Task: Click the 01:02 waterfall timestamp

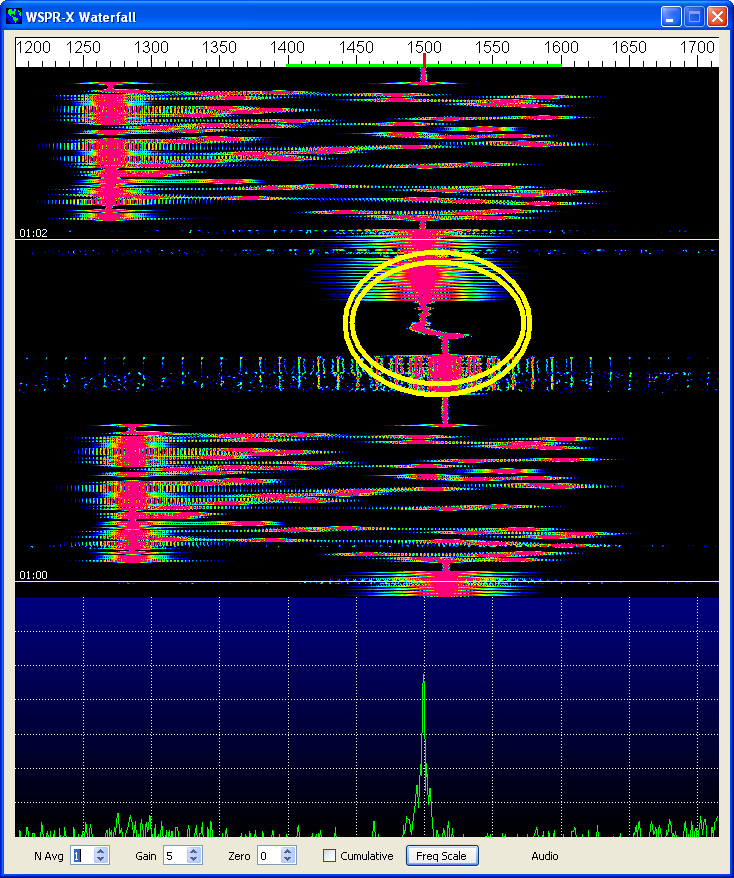Action: [34, 233]
